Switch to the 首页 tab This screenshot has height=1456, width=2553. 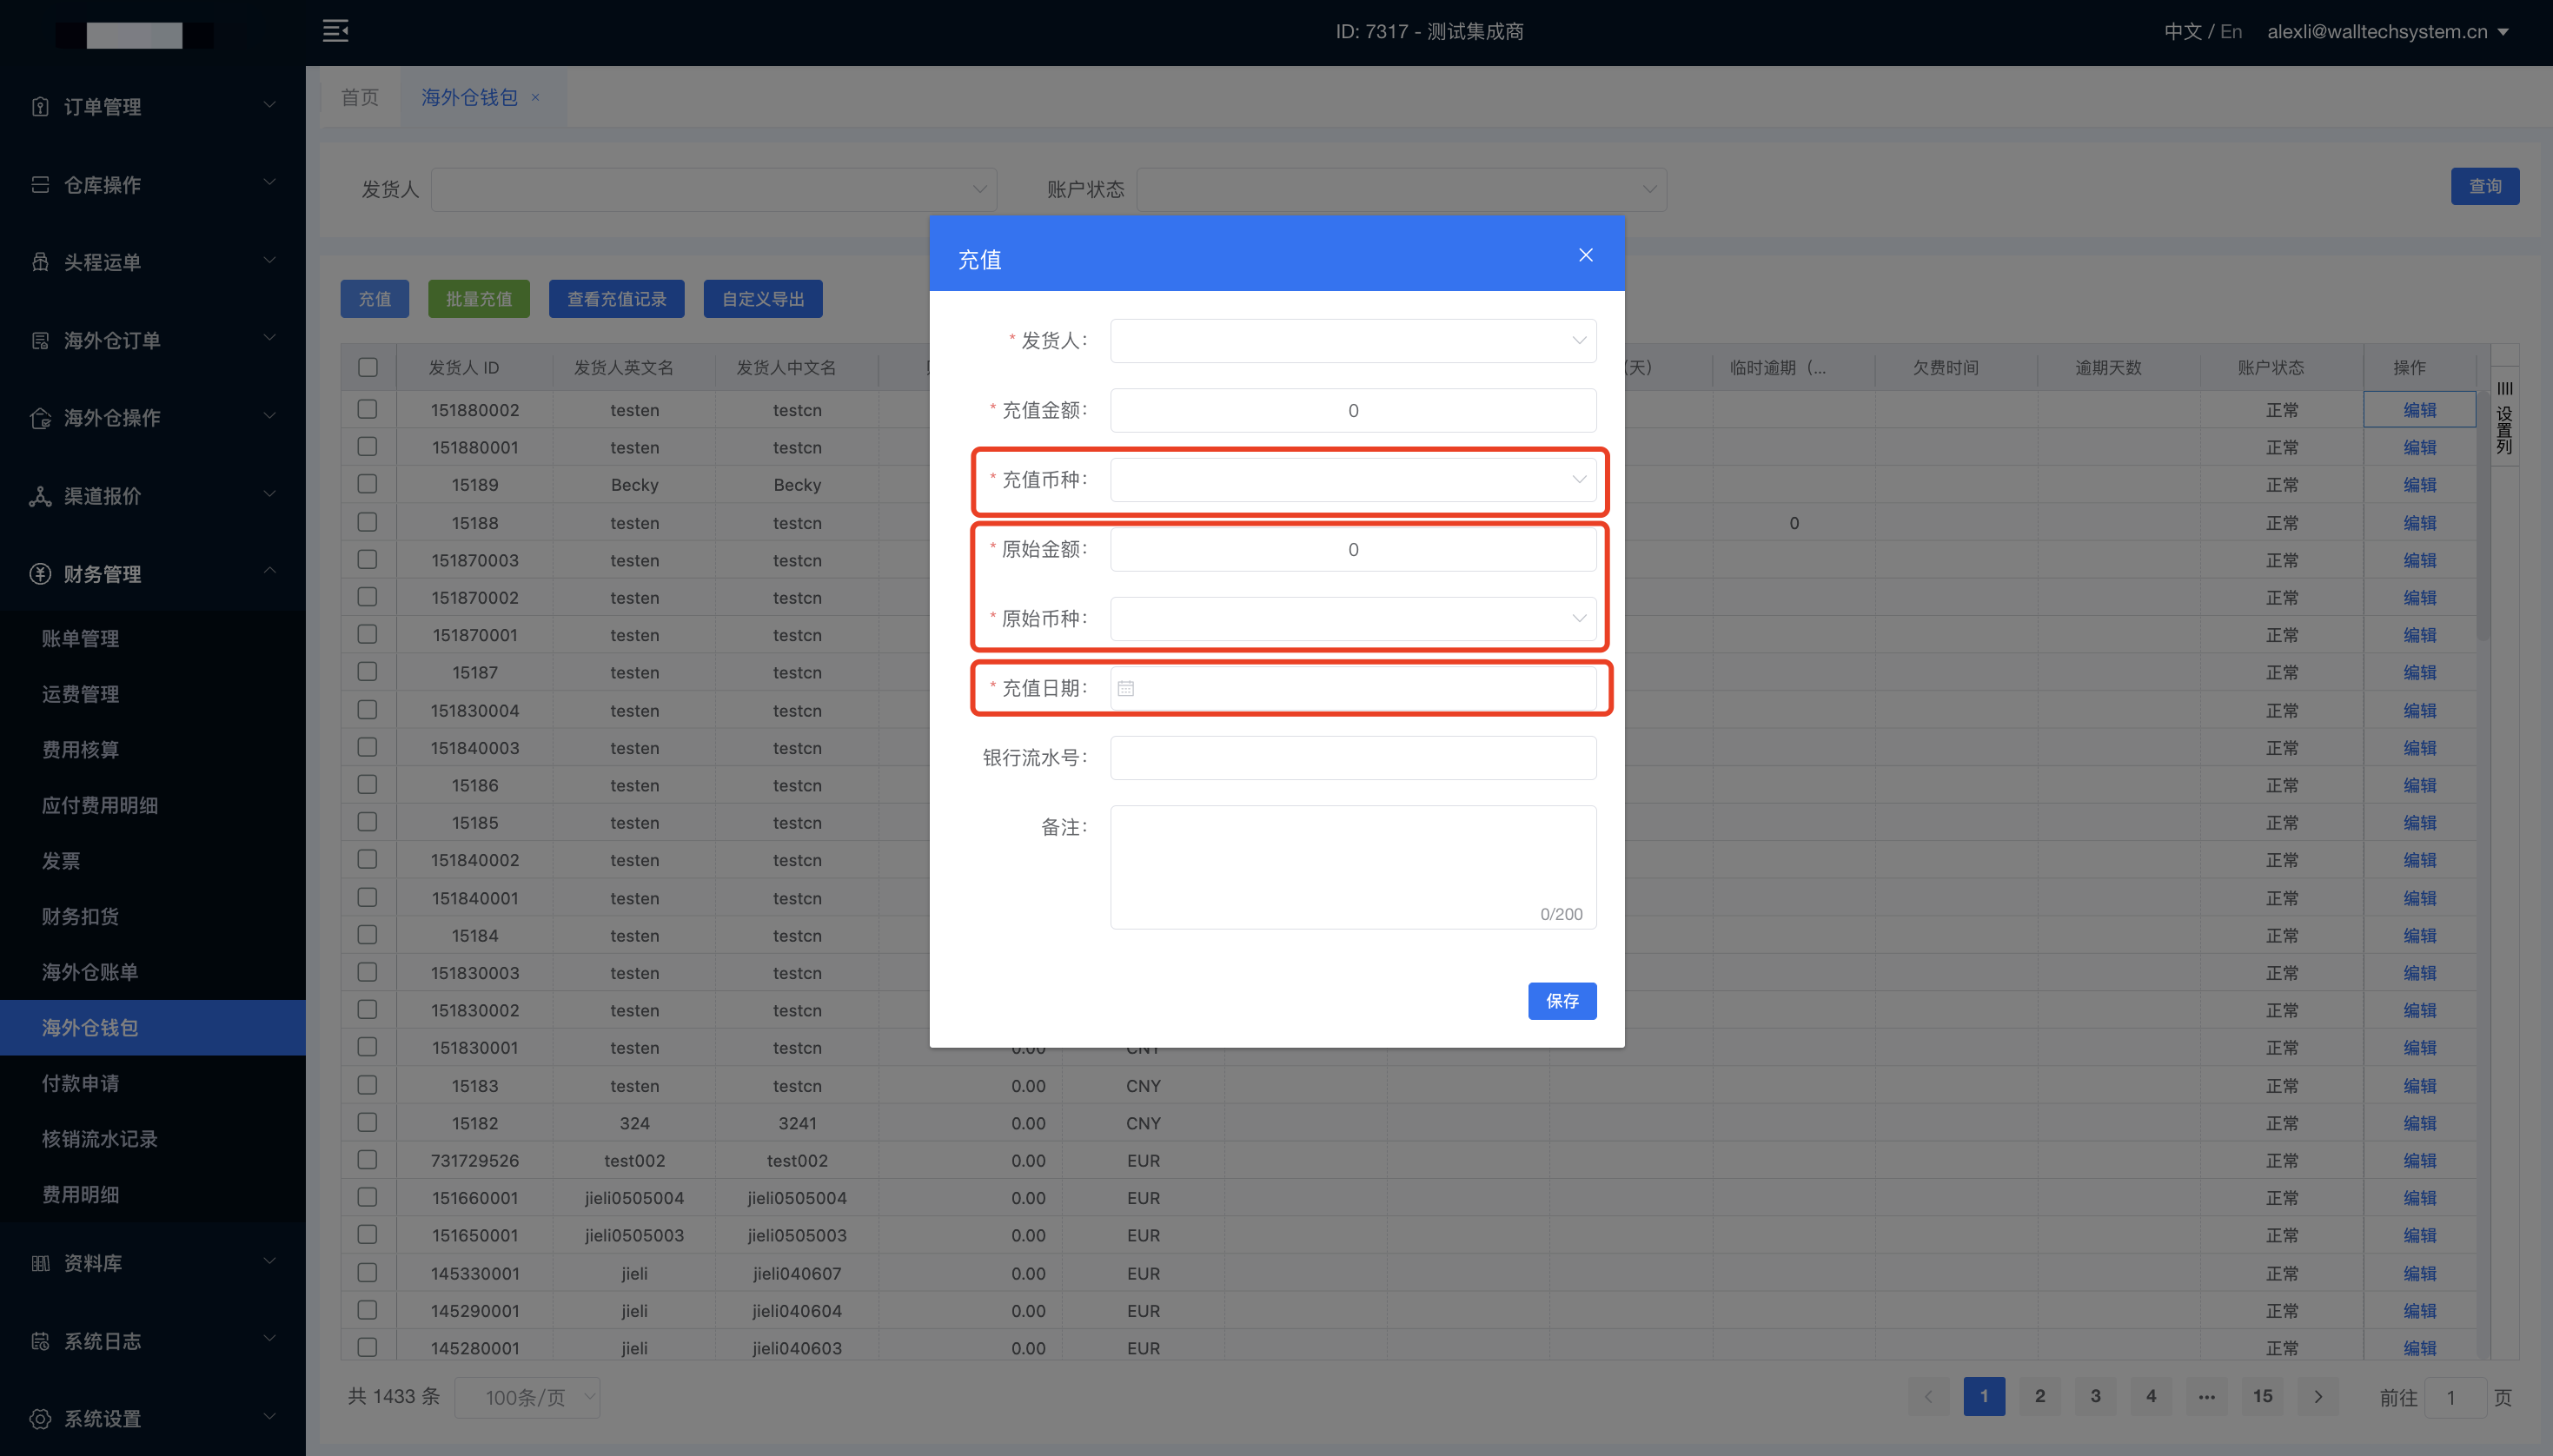pos(360,97)
